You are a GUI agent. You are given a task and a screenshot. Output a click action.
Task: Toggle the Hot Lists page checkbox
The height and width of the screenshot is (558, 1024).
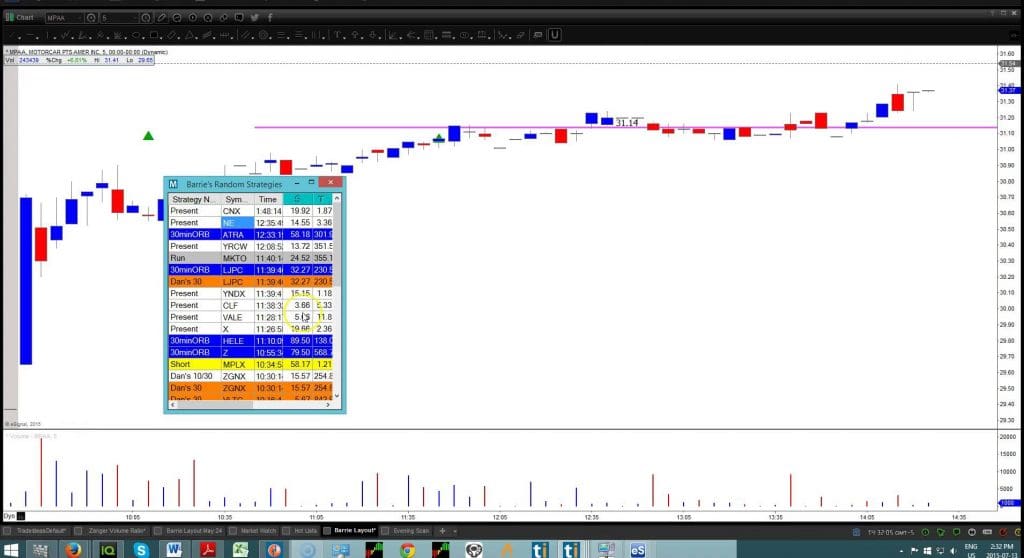286,531
